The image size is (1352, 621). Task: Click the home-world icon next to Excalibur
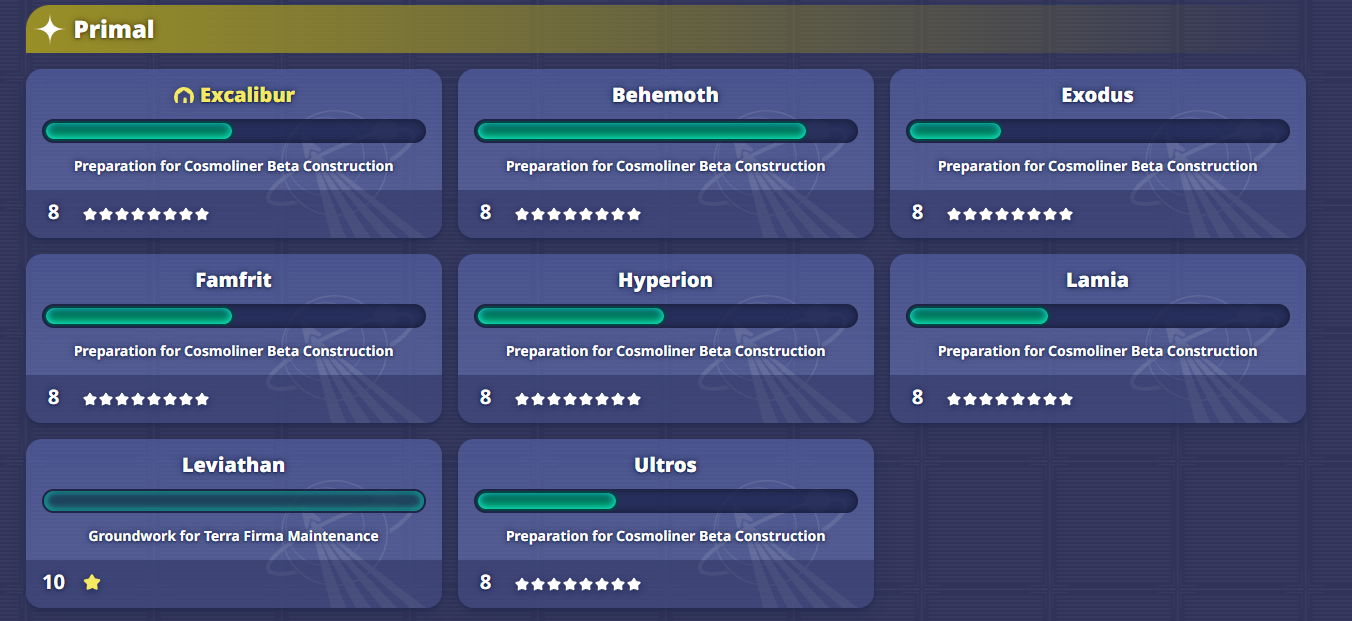(x=183, y=96)
